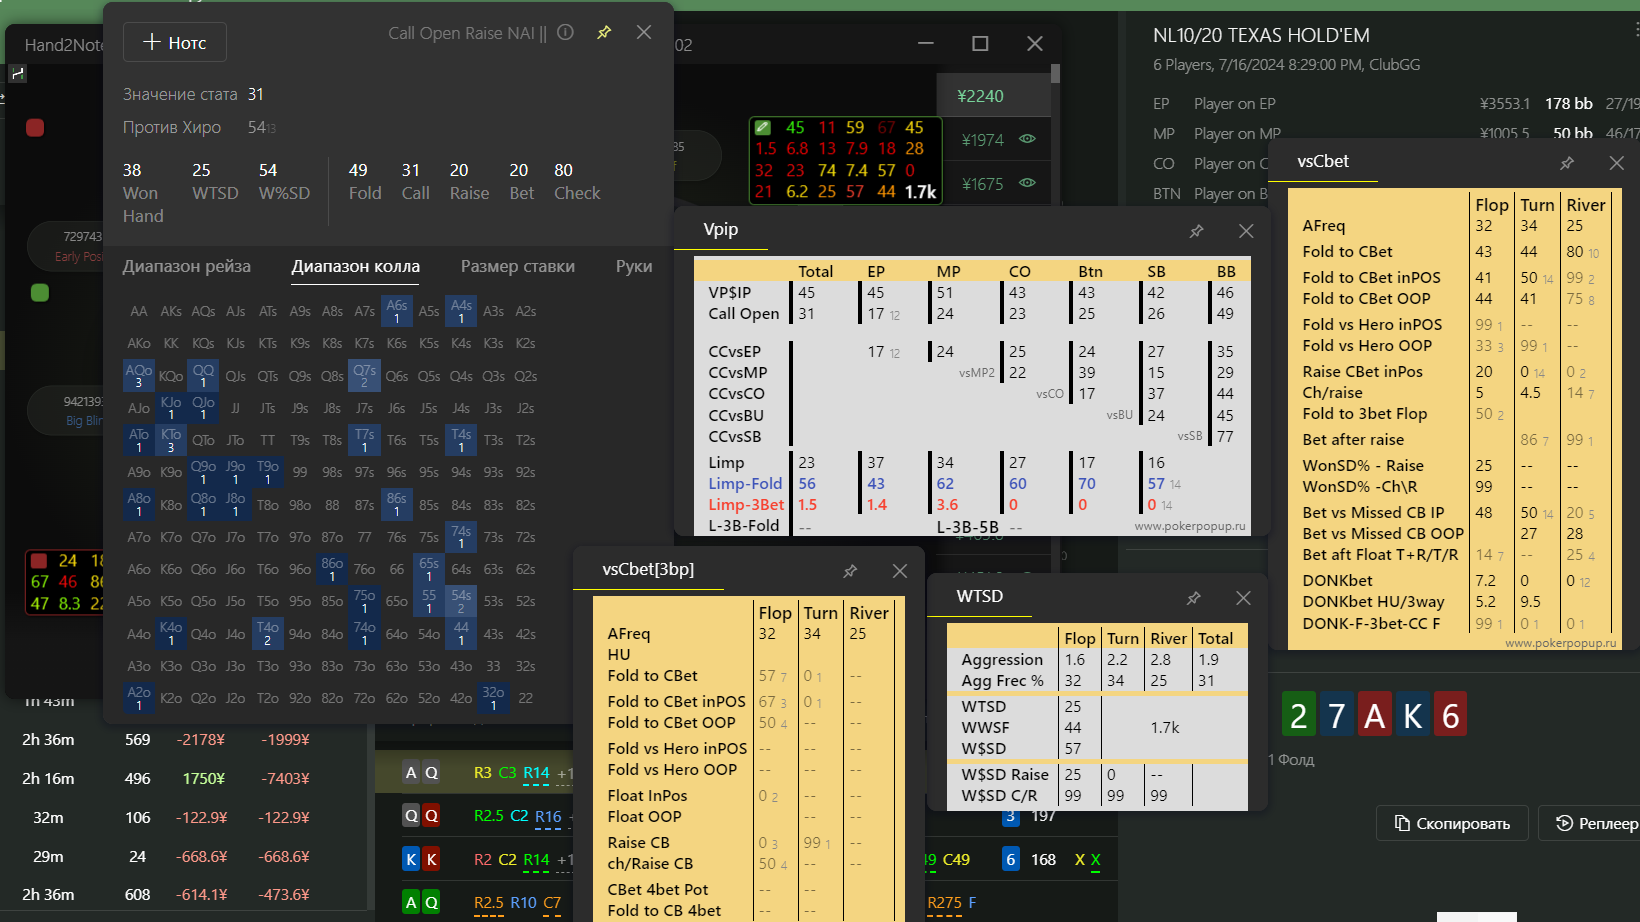The image size is (1640, 922).
Task: Select the session row showing 608 hands
Action: coord(185,894)
